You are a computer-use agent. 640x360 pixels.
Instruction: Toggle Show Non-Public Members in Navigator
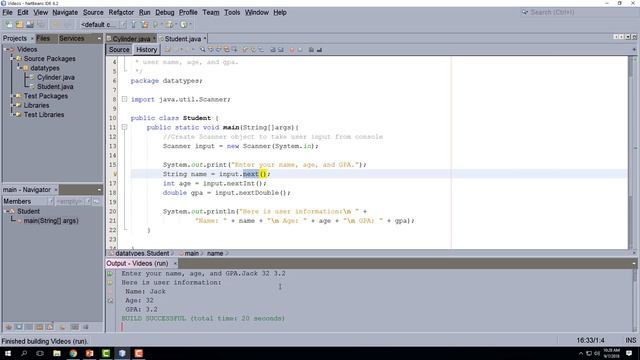pos(39,327)
